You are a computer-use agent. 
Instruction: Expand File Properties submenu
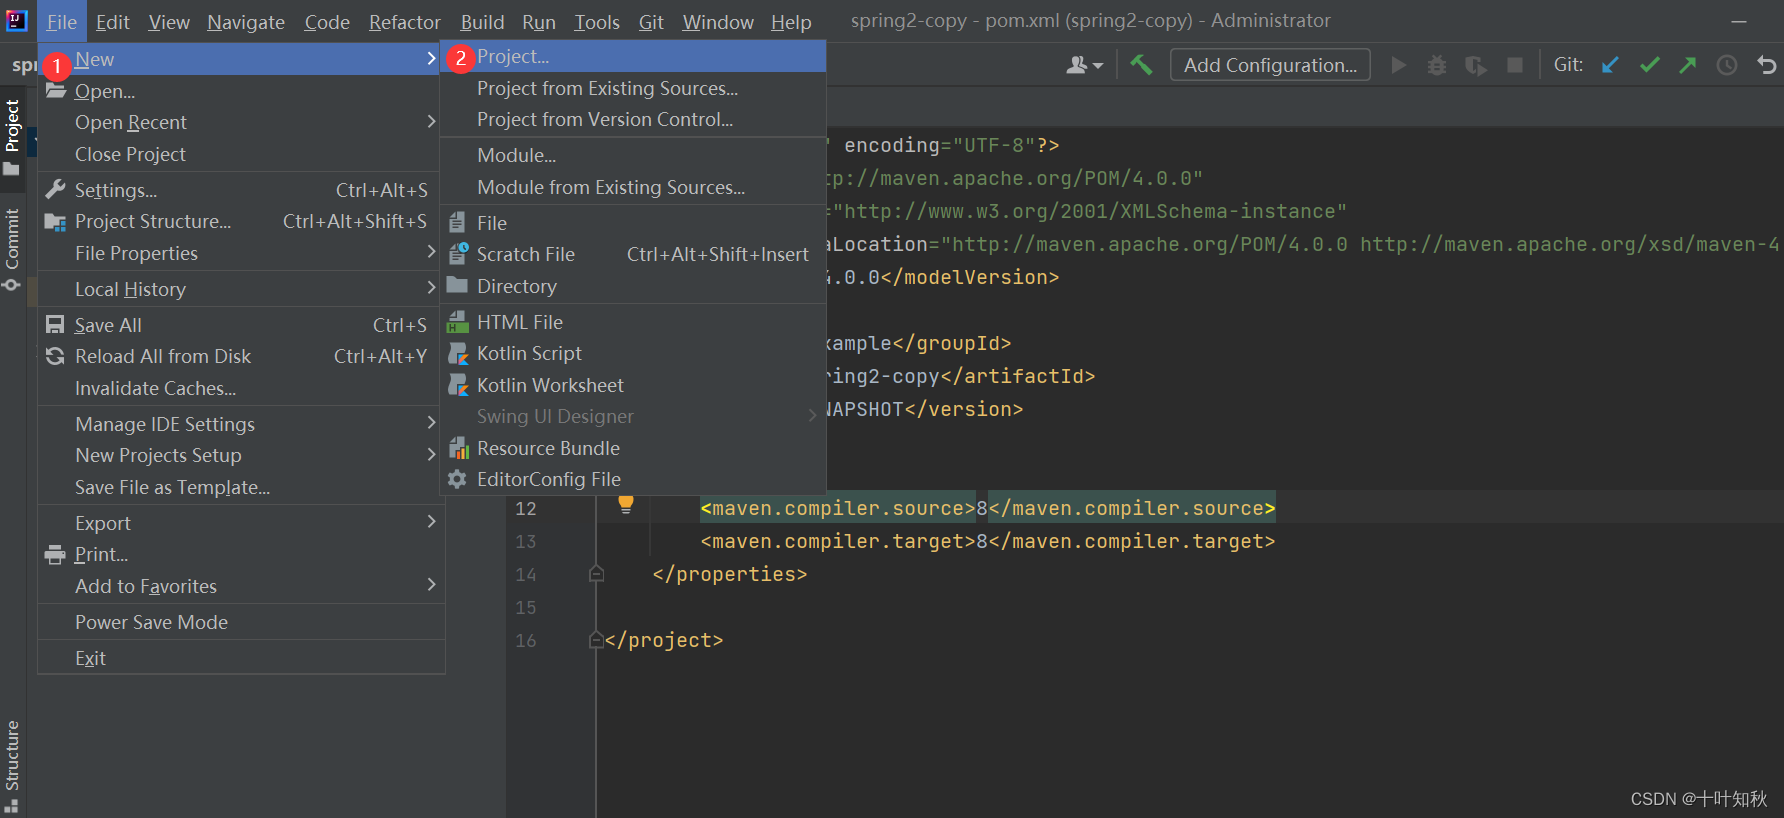pos(241,253)
